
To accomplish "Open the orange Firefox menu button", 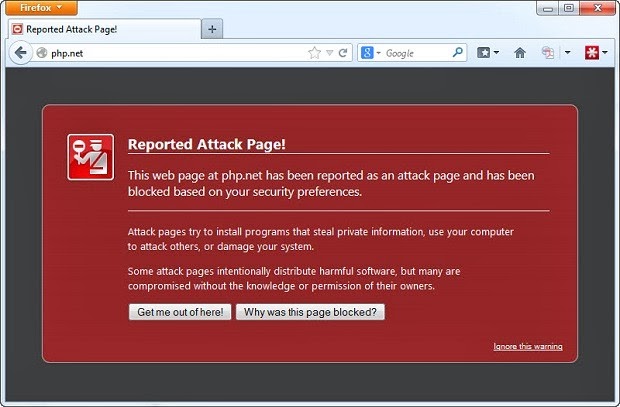I will pyautogui.click(x=42, y=8).
